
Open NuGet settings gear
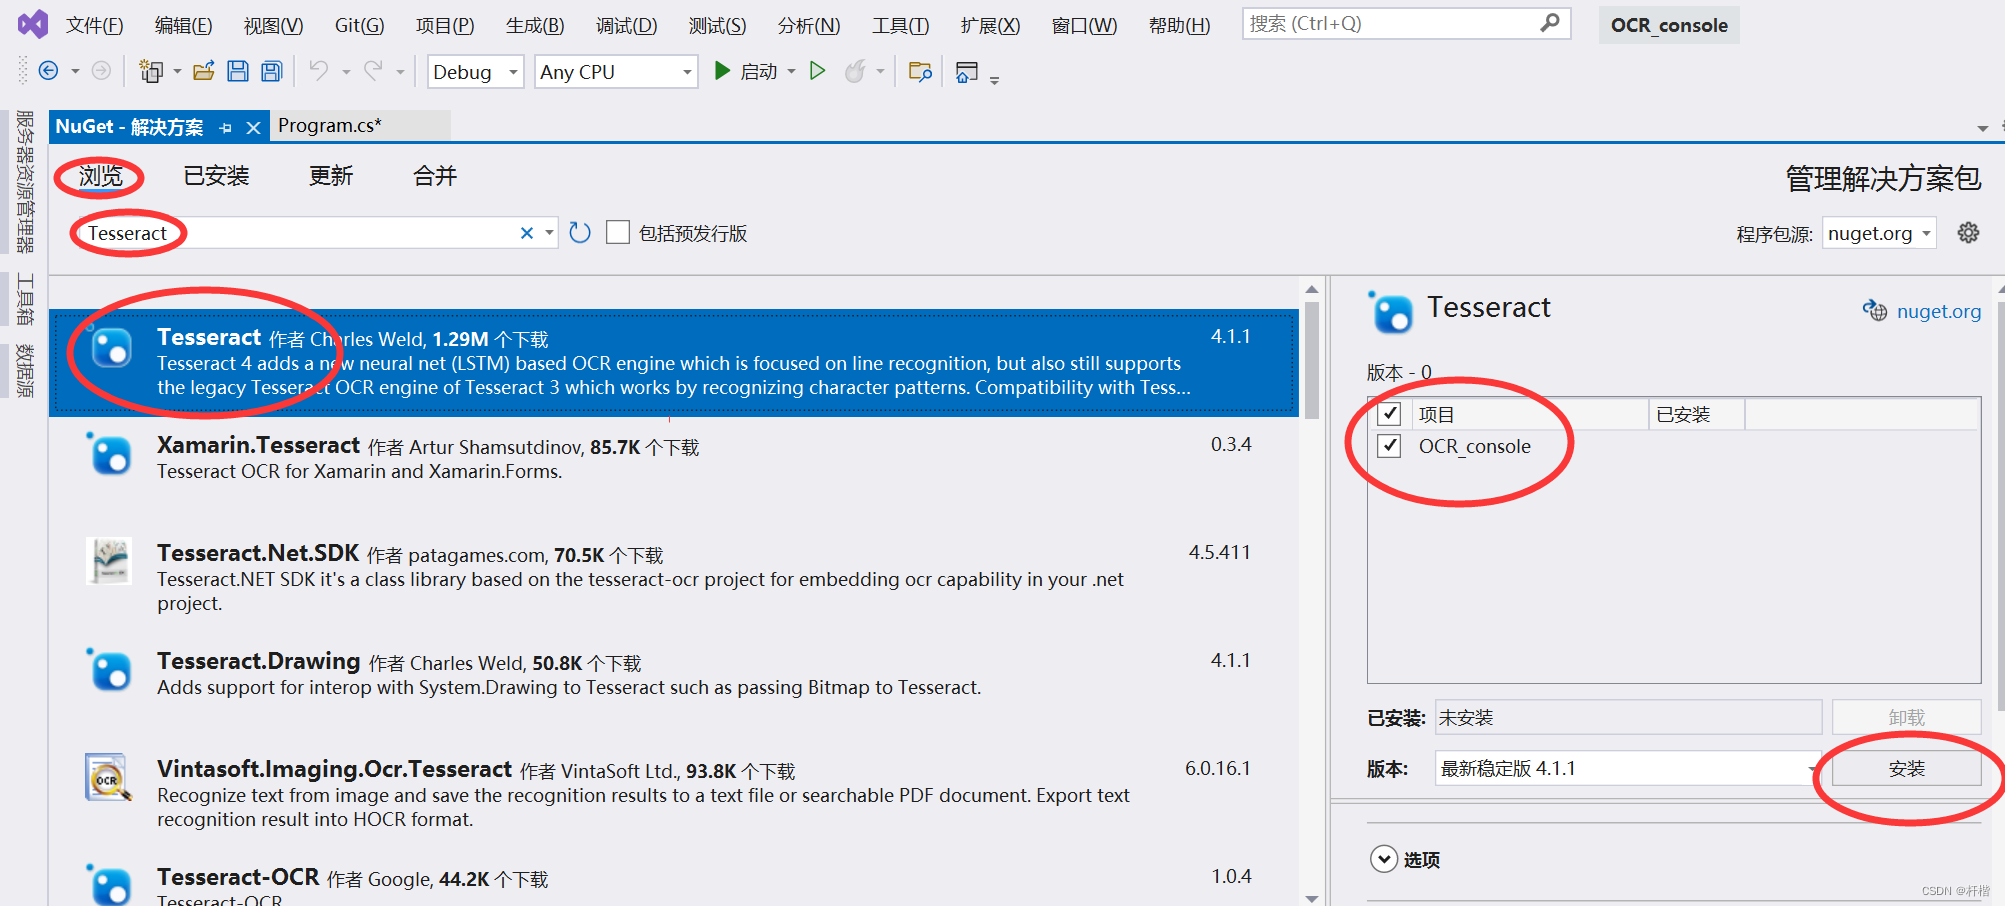[x=1968, y=233]
